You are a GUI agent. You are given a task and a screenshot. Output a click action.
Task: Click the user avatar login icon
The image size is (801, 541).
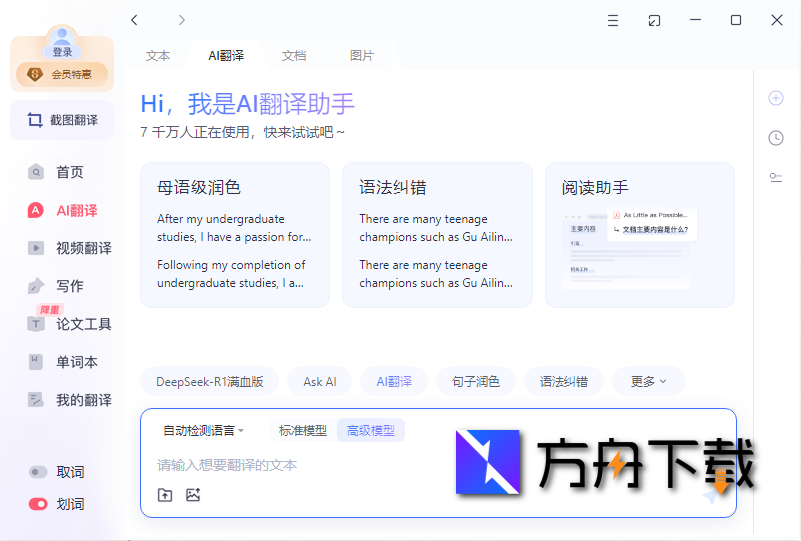point(62,36)
